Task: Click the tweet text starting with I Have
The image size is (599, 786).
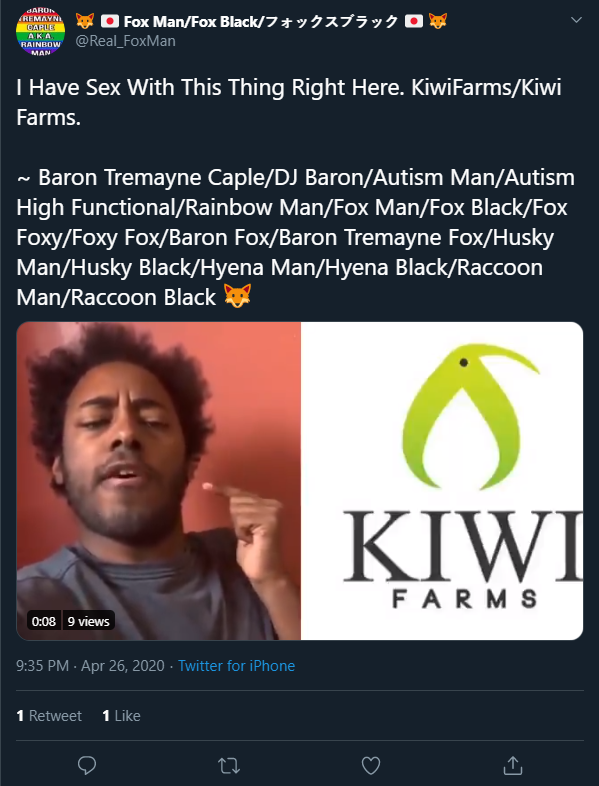Action: (289, 102)
